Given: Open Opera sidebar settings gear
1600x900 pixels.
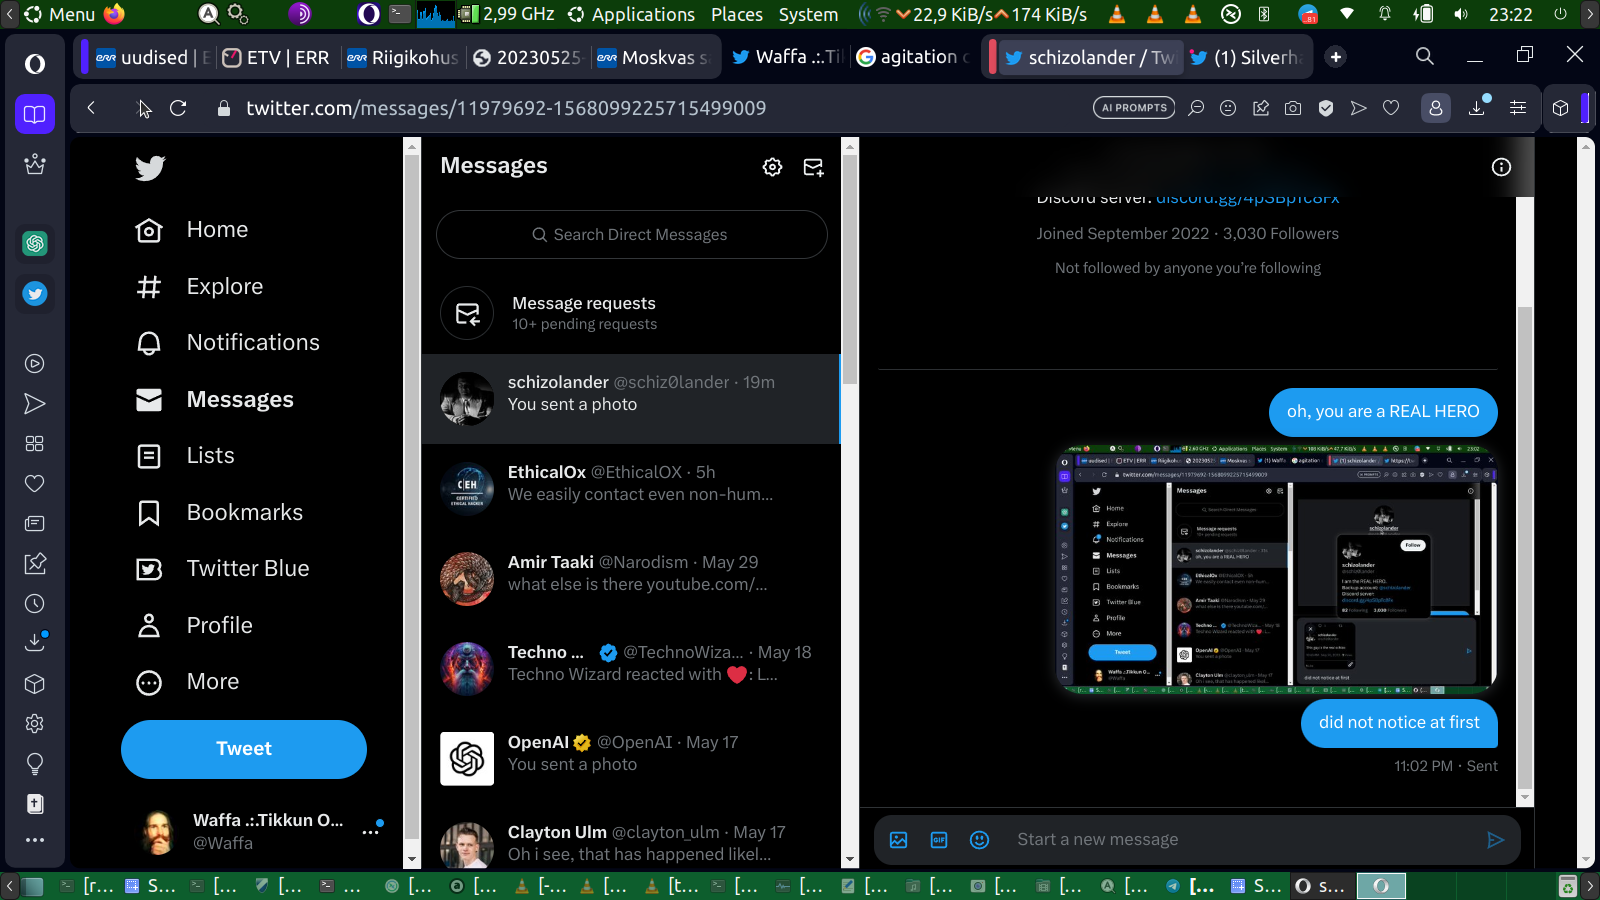Looking at the screenshot, I should point(35,724).
